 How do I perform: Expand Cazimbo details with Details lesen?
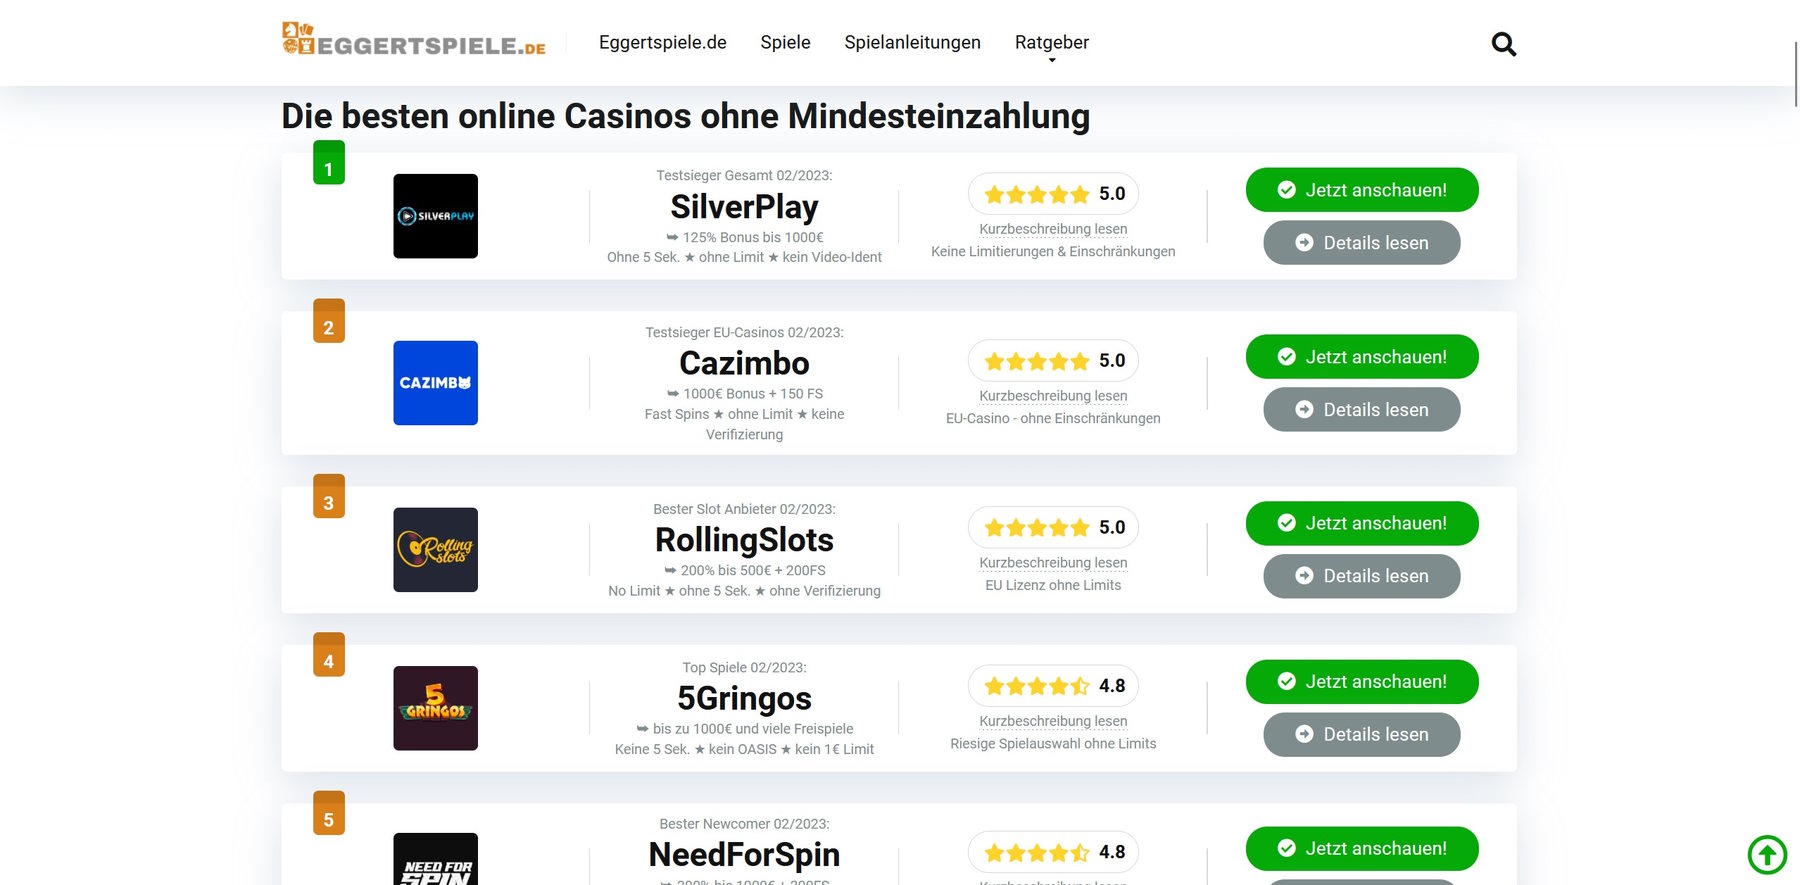[1361, 409]
